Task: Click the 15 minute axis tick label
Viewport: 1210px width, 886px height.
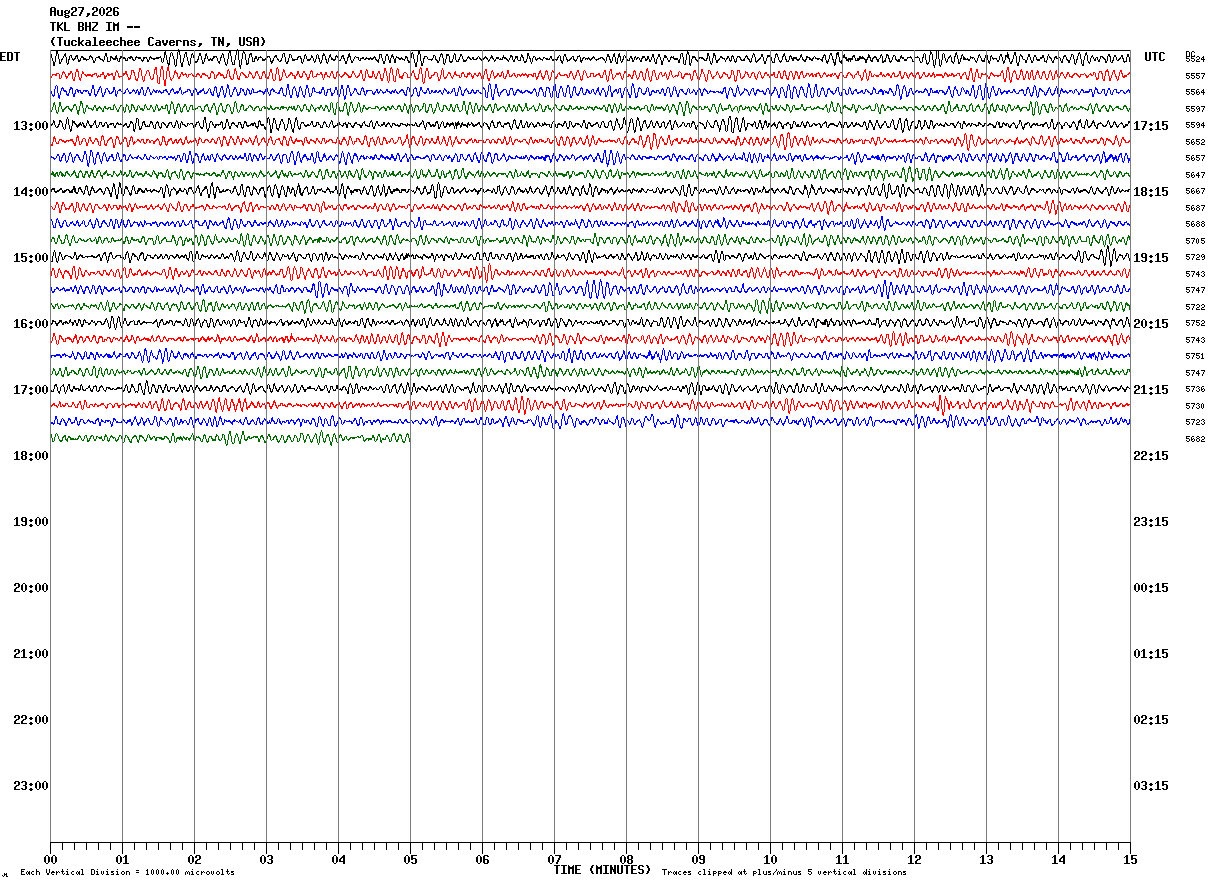Action: [1130, 859]
